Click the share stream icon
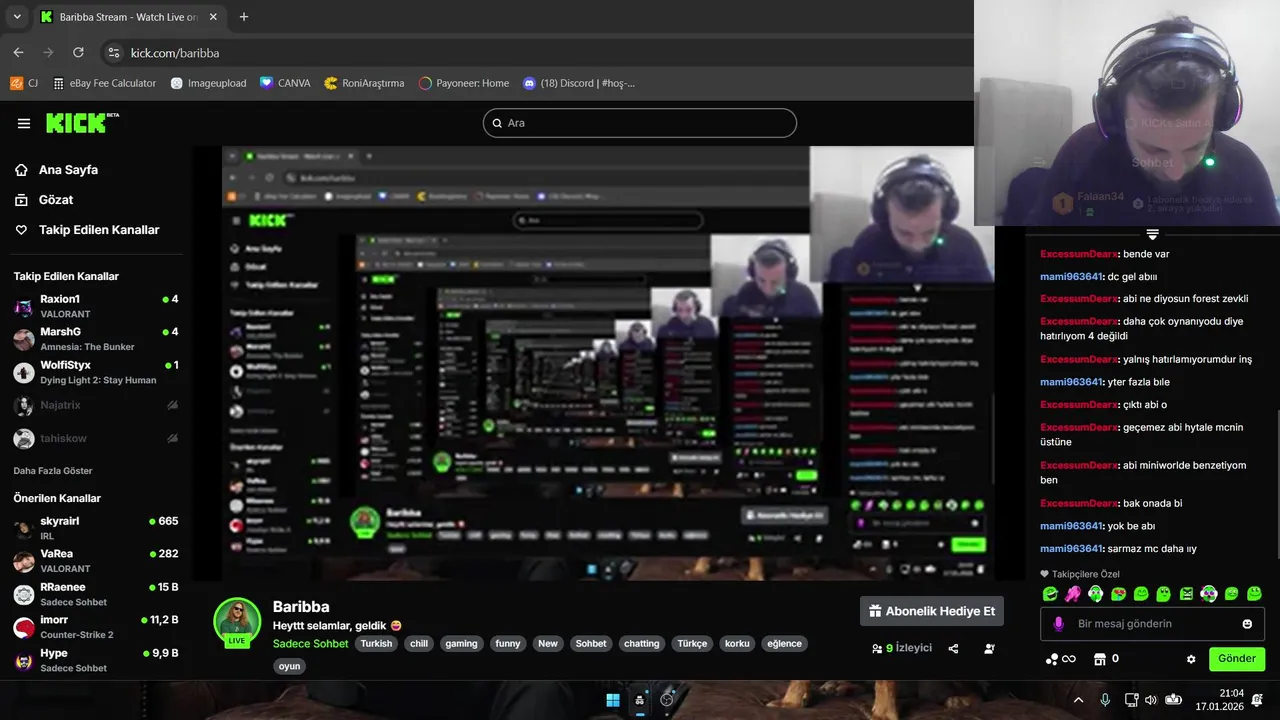 point(953,648)
